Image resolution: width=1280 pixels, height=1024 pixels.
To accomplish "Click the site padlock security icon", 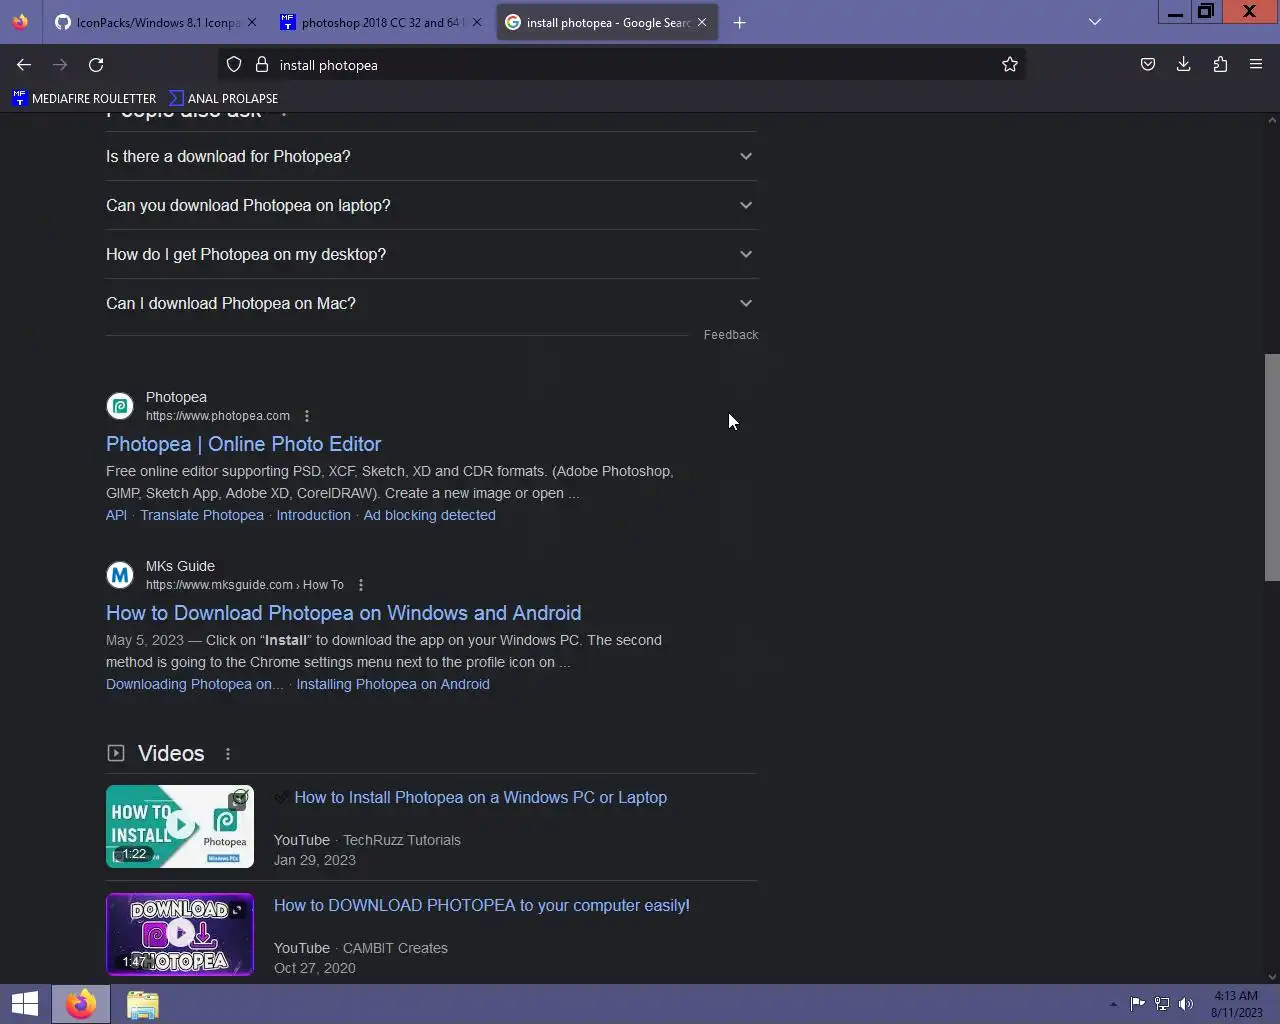I will 262,65.
